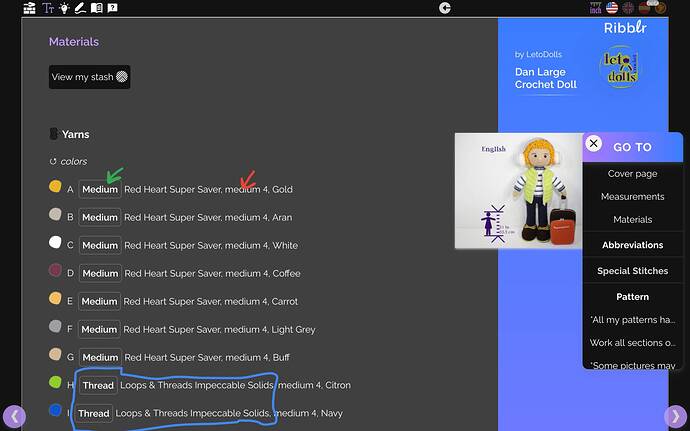Go to Cover page
690x431 pixels.
[632, 173]
